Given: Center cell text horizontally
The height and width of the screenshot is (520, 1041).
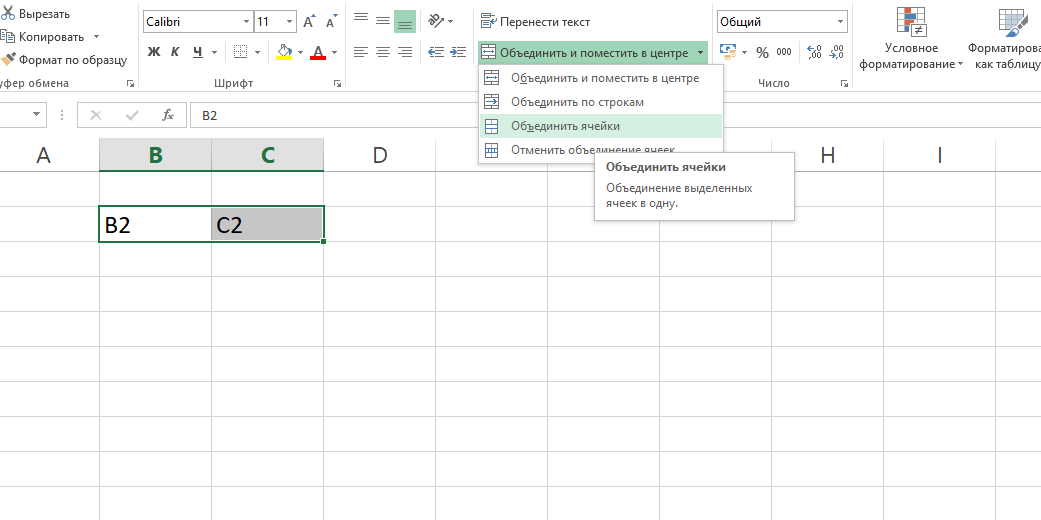Looking at the screenshot, I should [x=382, y=52].
